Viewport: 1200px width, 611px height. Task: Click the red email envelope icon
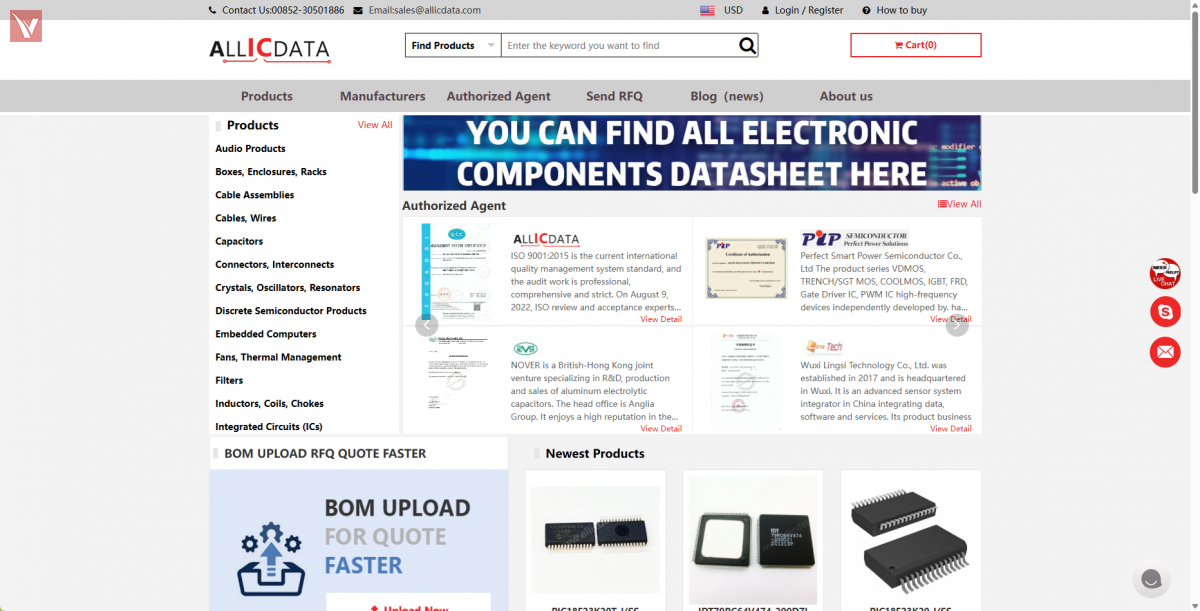pyautogui.click(x=1165, y=352)
